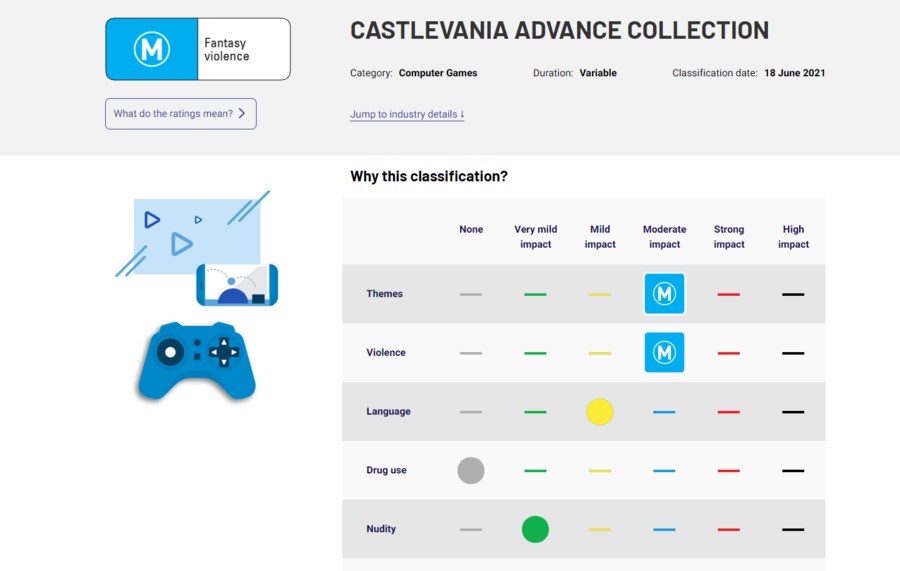900x571 pixels.
Task: Click the black High impact dash in Violence row
Action: point(793,354)
